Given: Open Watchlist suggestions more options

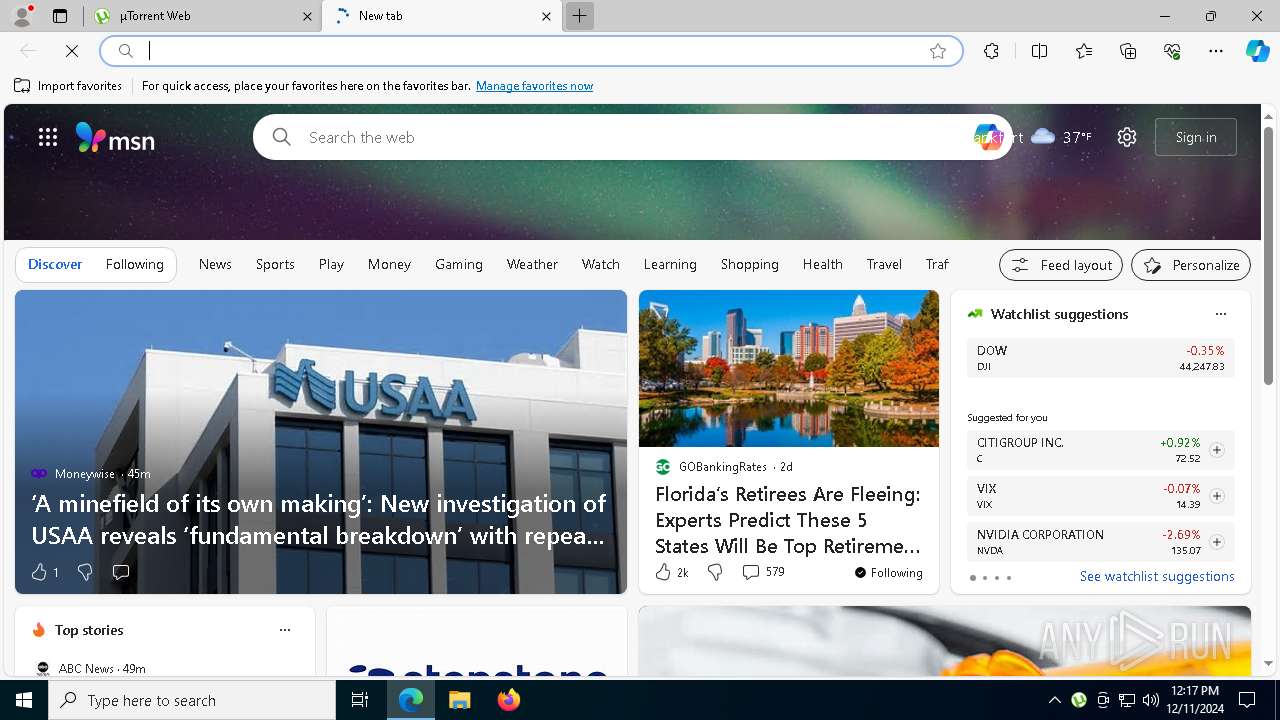Looking at the screenshot, I should [1220, 314].
